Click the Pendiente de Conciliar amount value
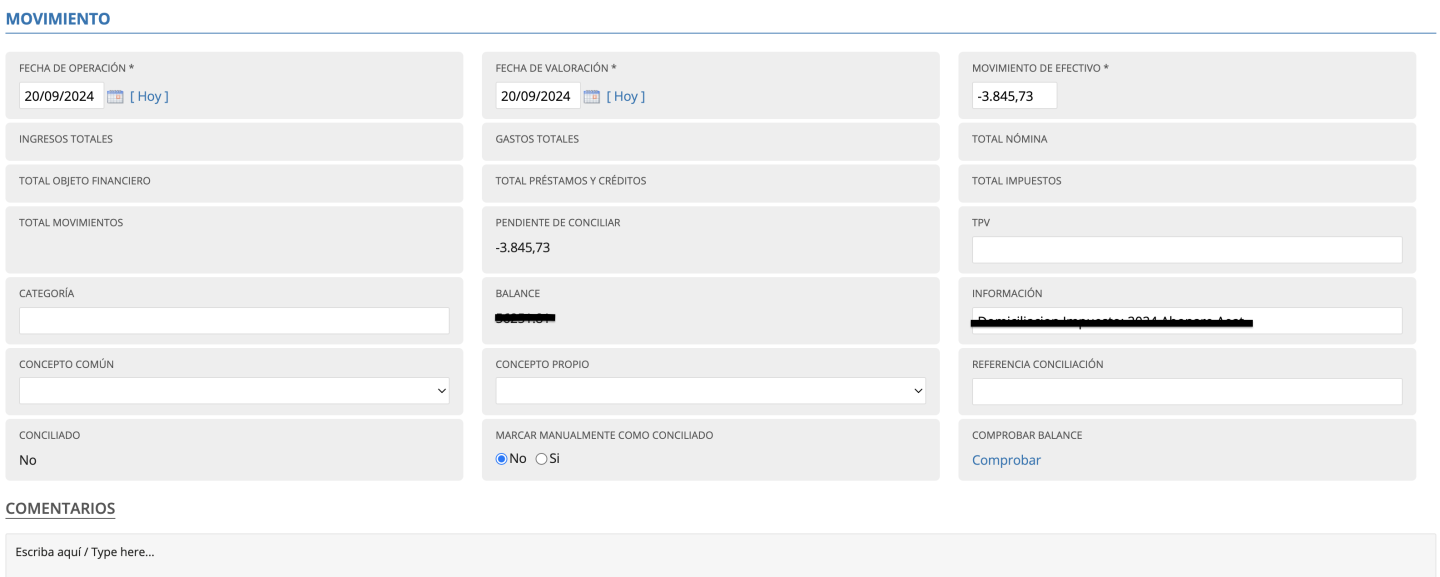The width and height of the screenshot is (1440, 577). click(522, 248)
